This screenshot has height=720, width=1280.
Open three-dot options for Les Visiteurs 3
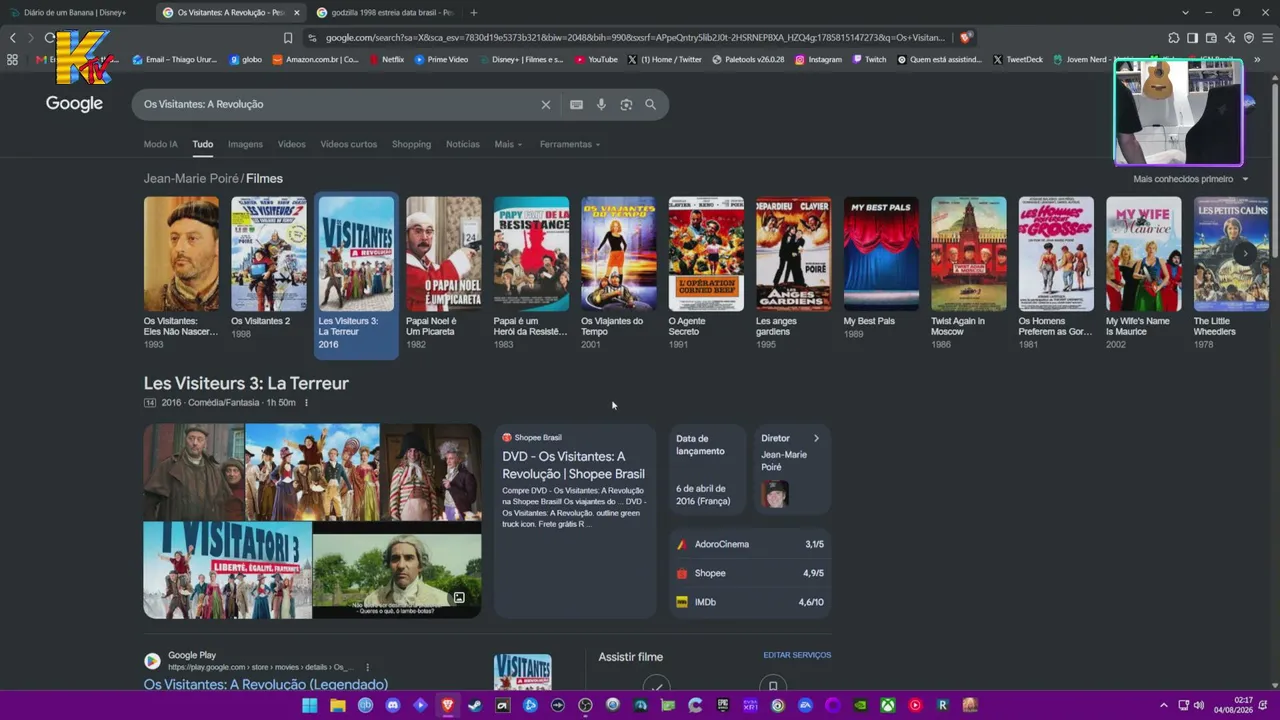(306, 403)
